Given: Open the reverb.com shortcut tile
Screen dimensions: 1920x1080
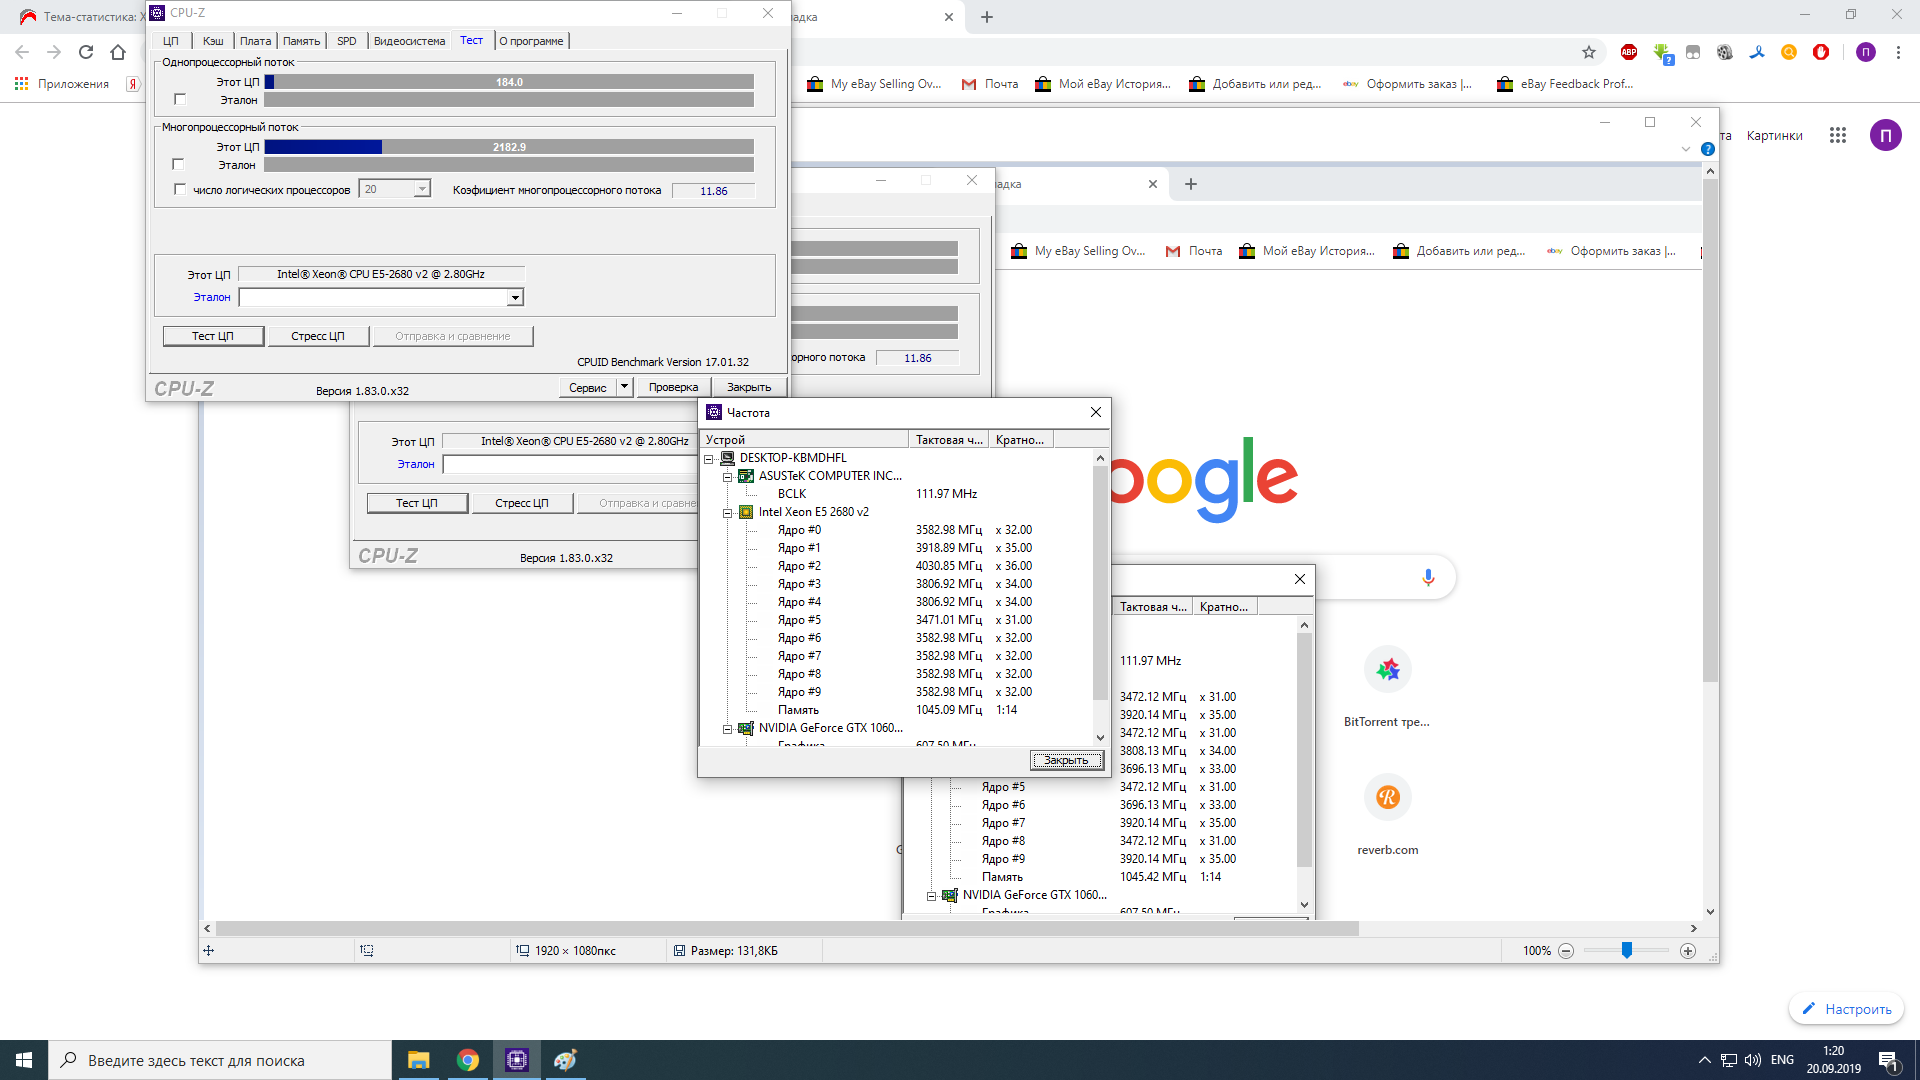Looking at the screenshot, I should 1387,797.
